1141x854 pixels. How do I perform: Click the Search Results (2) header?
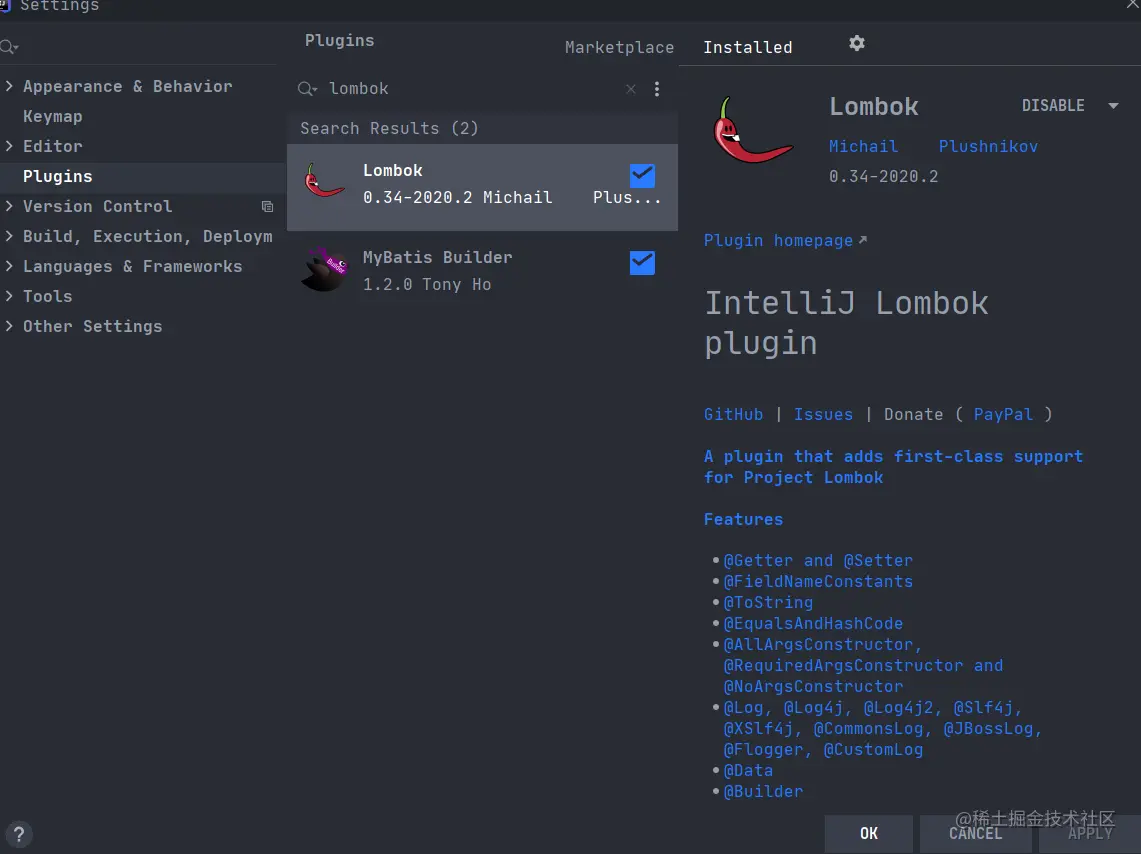389,129
